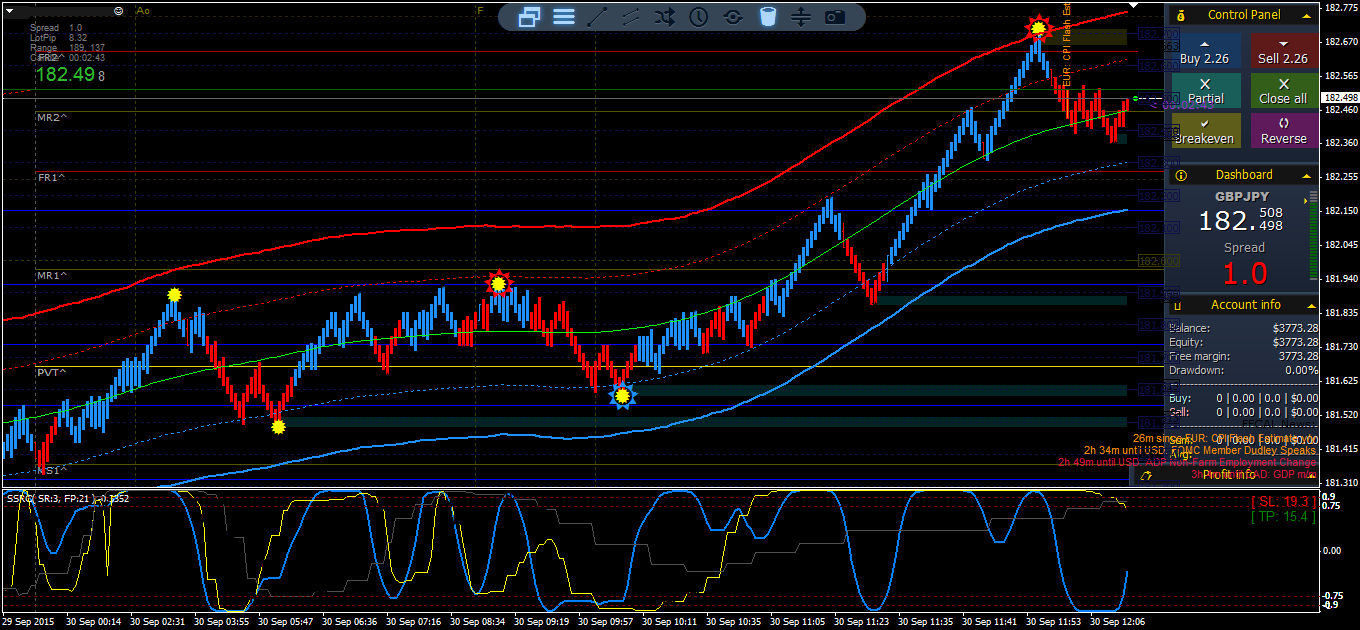Click the Sell 2.26 button
The image size is (1360, 630).
click(1283, 52)
